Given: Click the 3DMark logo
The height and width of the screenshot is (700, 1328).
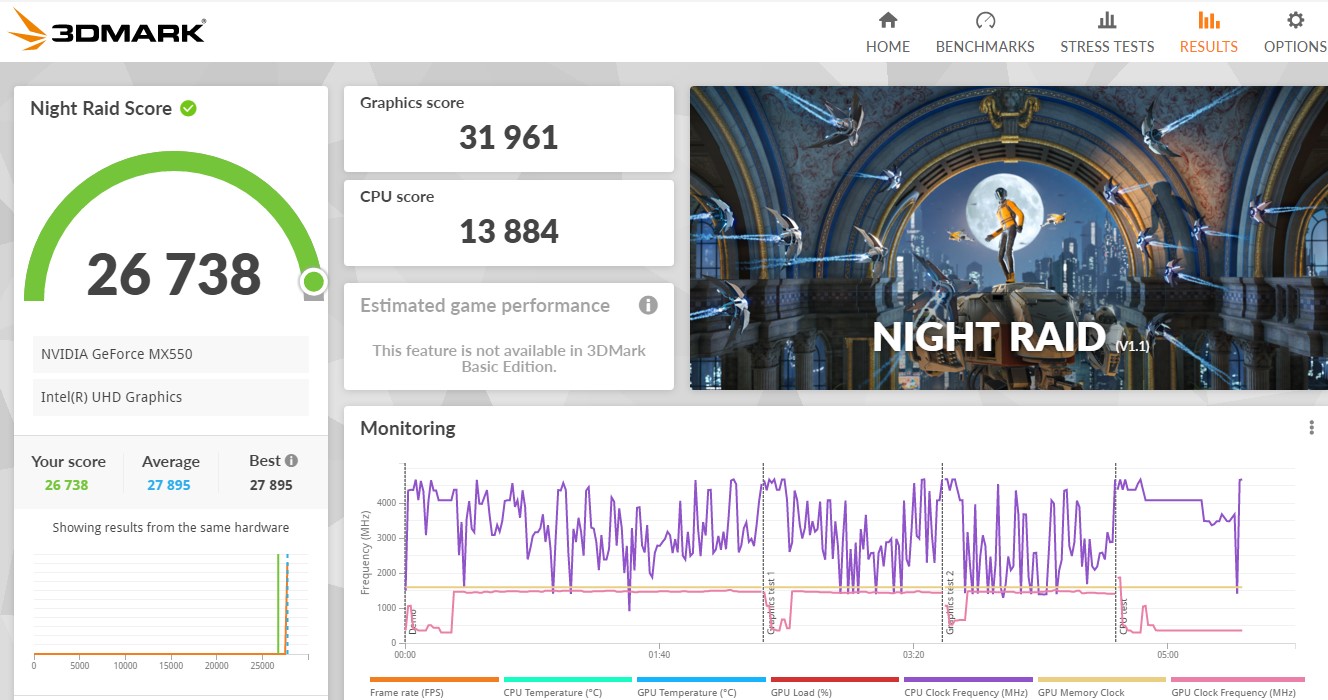Looking at the screenshot, I should click(x=107, y=31).
